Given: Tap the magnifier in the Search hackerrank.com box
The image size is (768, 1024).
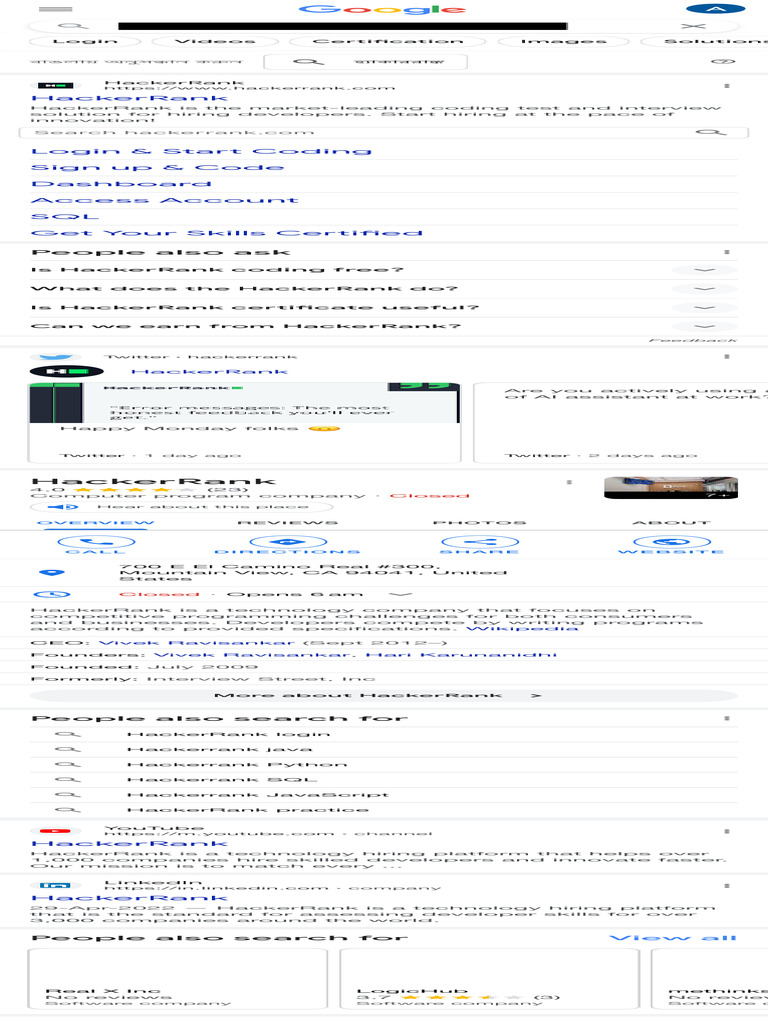Looking at the screenshot, I should point(711,133).
